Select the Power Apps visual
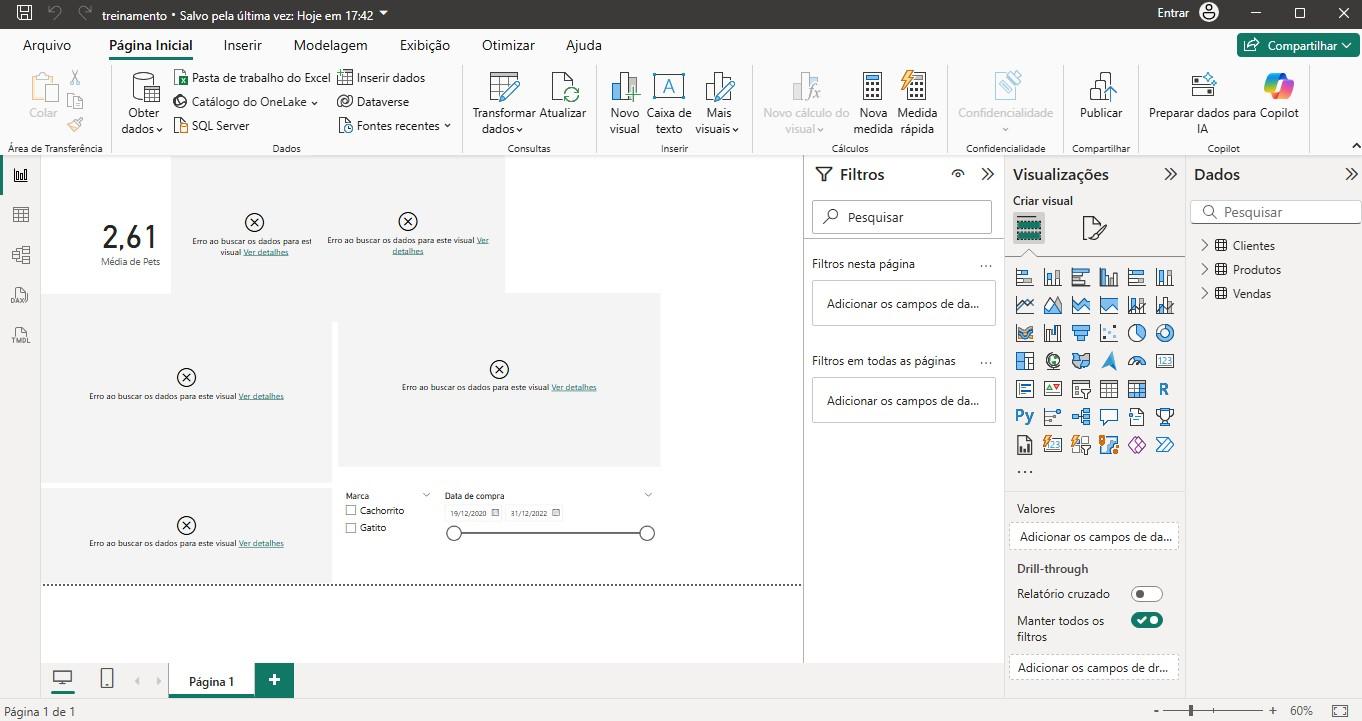 [1137, 445]
